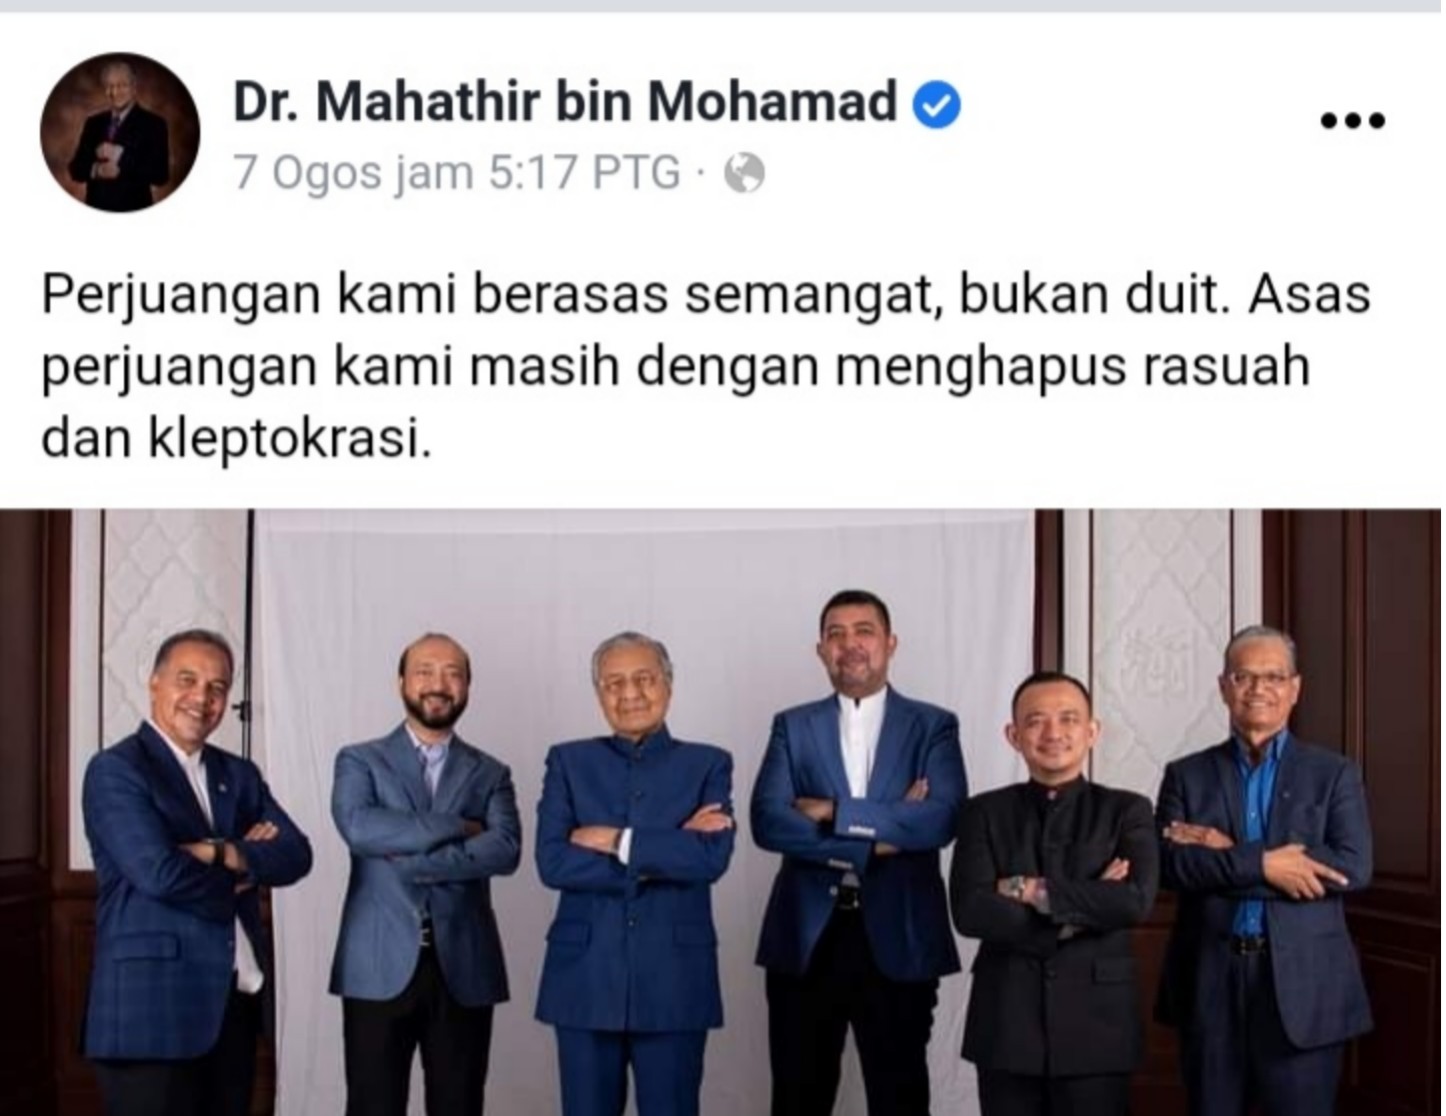Select the post caption text paragraph
This screenshot has height=1116, width=1446.
tap(705, 367)
